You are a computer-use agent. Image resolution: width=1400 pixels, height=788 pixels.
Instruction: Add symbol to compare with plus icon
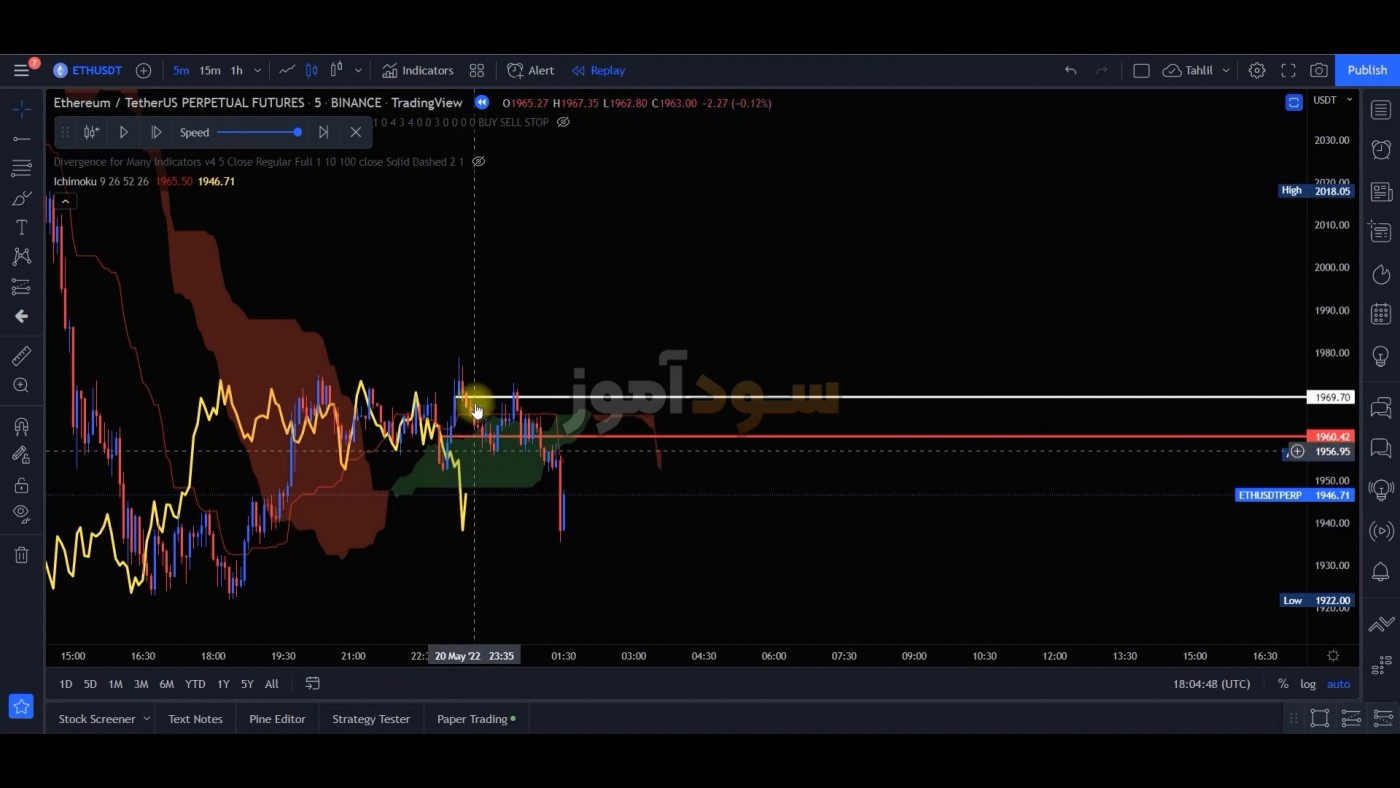(143, 70)
